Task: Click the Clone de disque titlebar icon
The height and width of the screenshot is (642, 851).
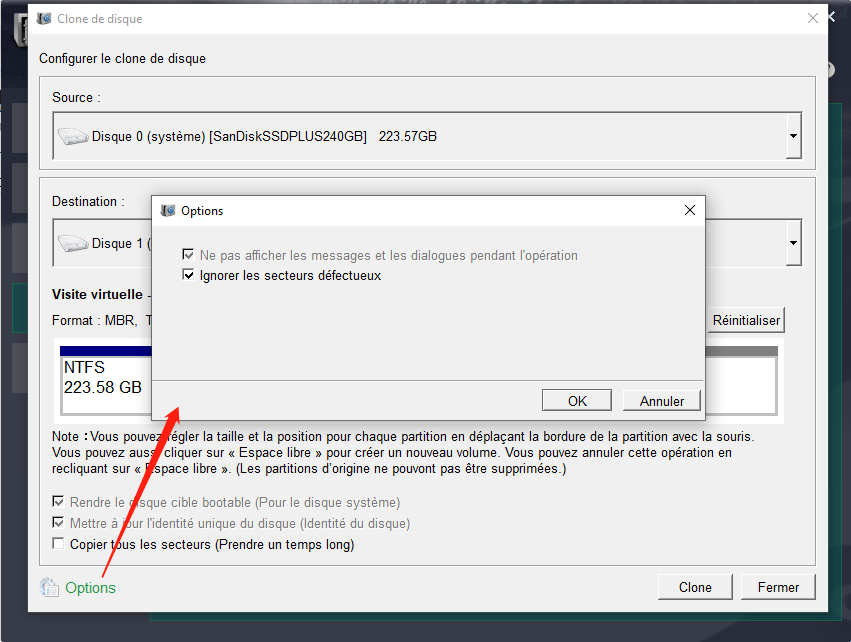Action: pos(44,18)
